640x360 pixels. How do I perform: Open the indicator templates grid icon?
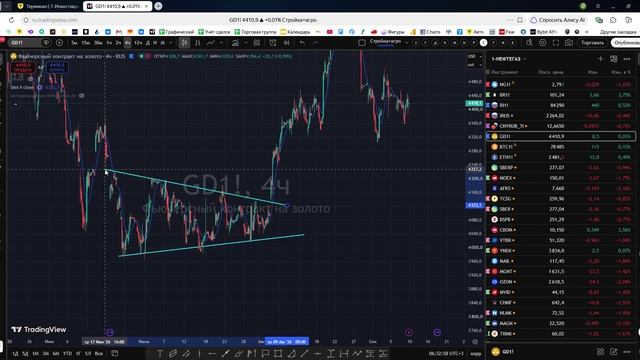pos(256,43)
